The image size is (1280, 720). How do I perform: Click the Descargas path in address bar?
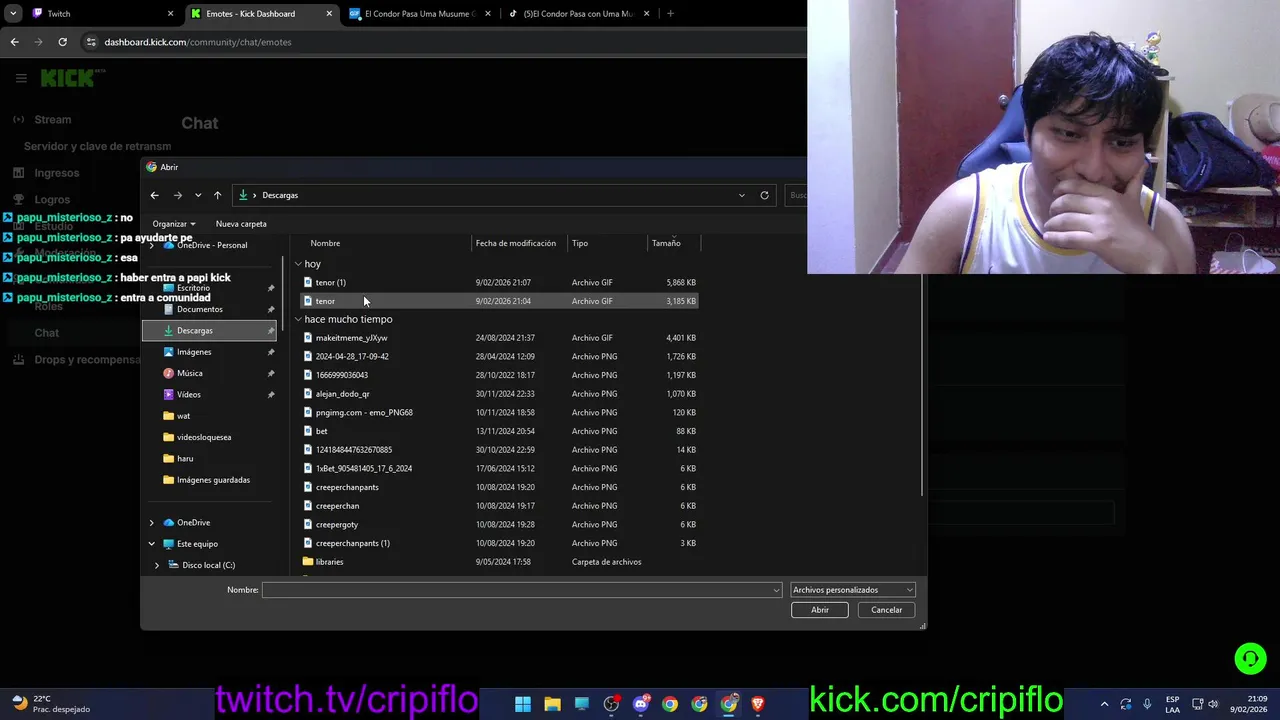click(280, 195)
